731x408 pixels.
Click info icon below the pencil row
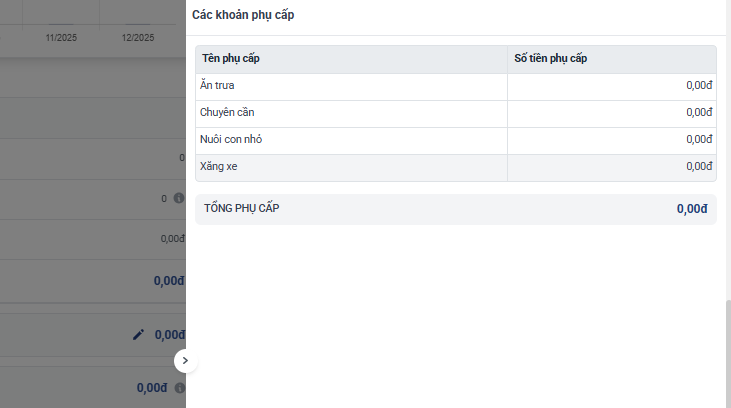pos(180,388)
